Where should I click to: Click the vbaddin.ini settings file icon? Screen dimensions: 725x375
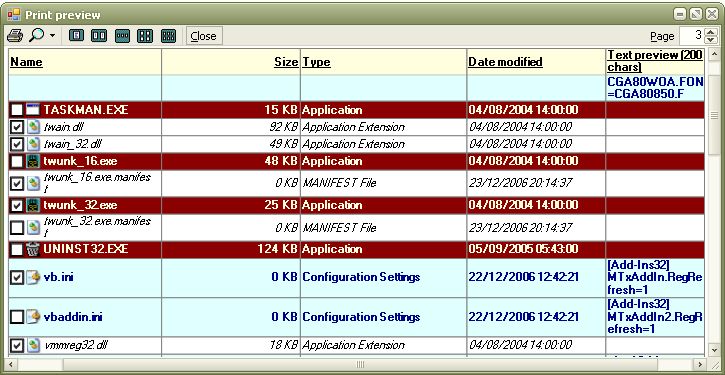tap(33, 317)
